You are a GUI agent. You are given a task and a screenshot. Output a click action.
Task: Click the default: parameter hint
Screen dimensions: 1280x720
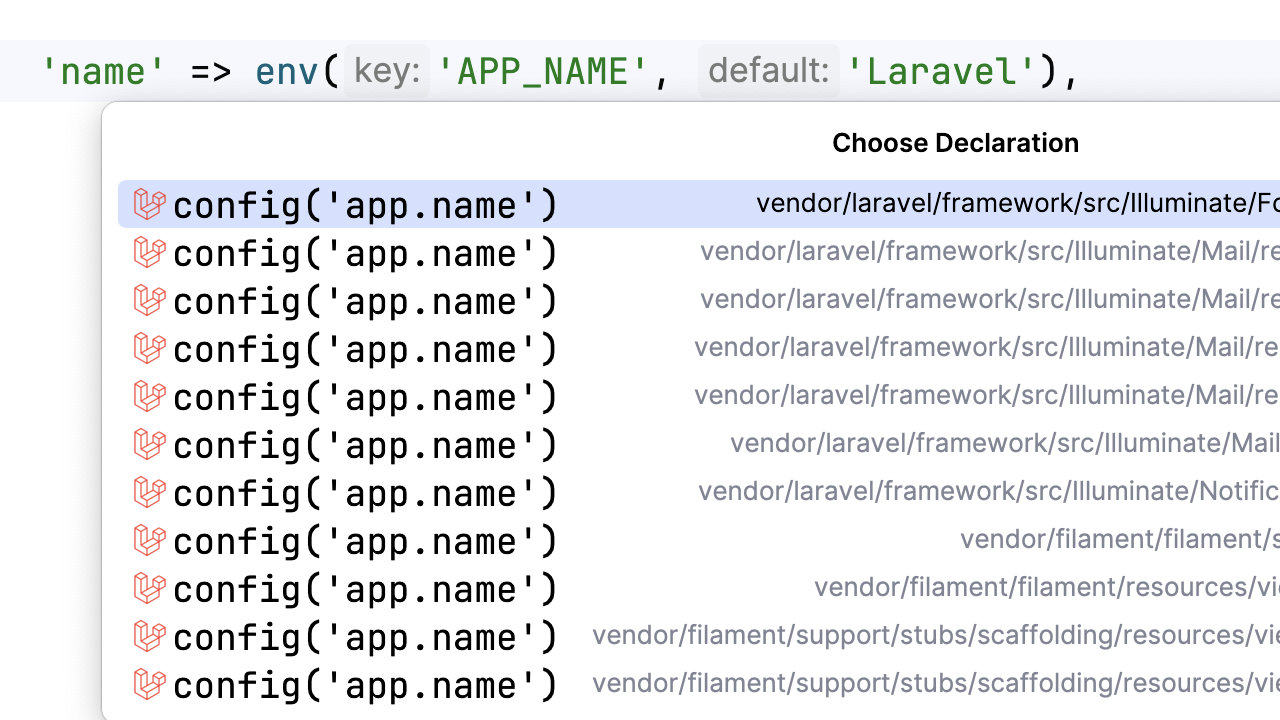tap(769, 71)
